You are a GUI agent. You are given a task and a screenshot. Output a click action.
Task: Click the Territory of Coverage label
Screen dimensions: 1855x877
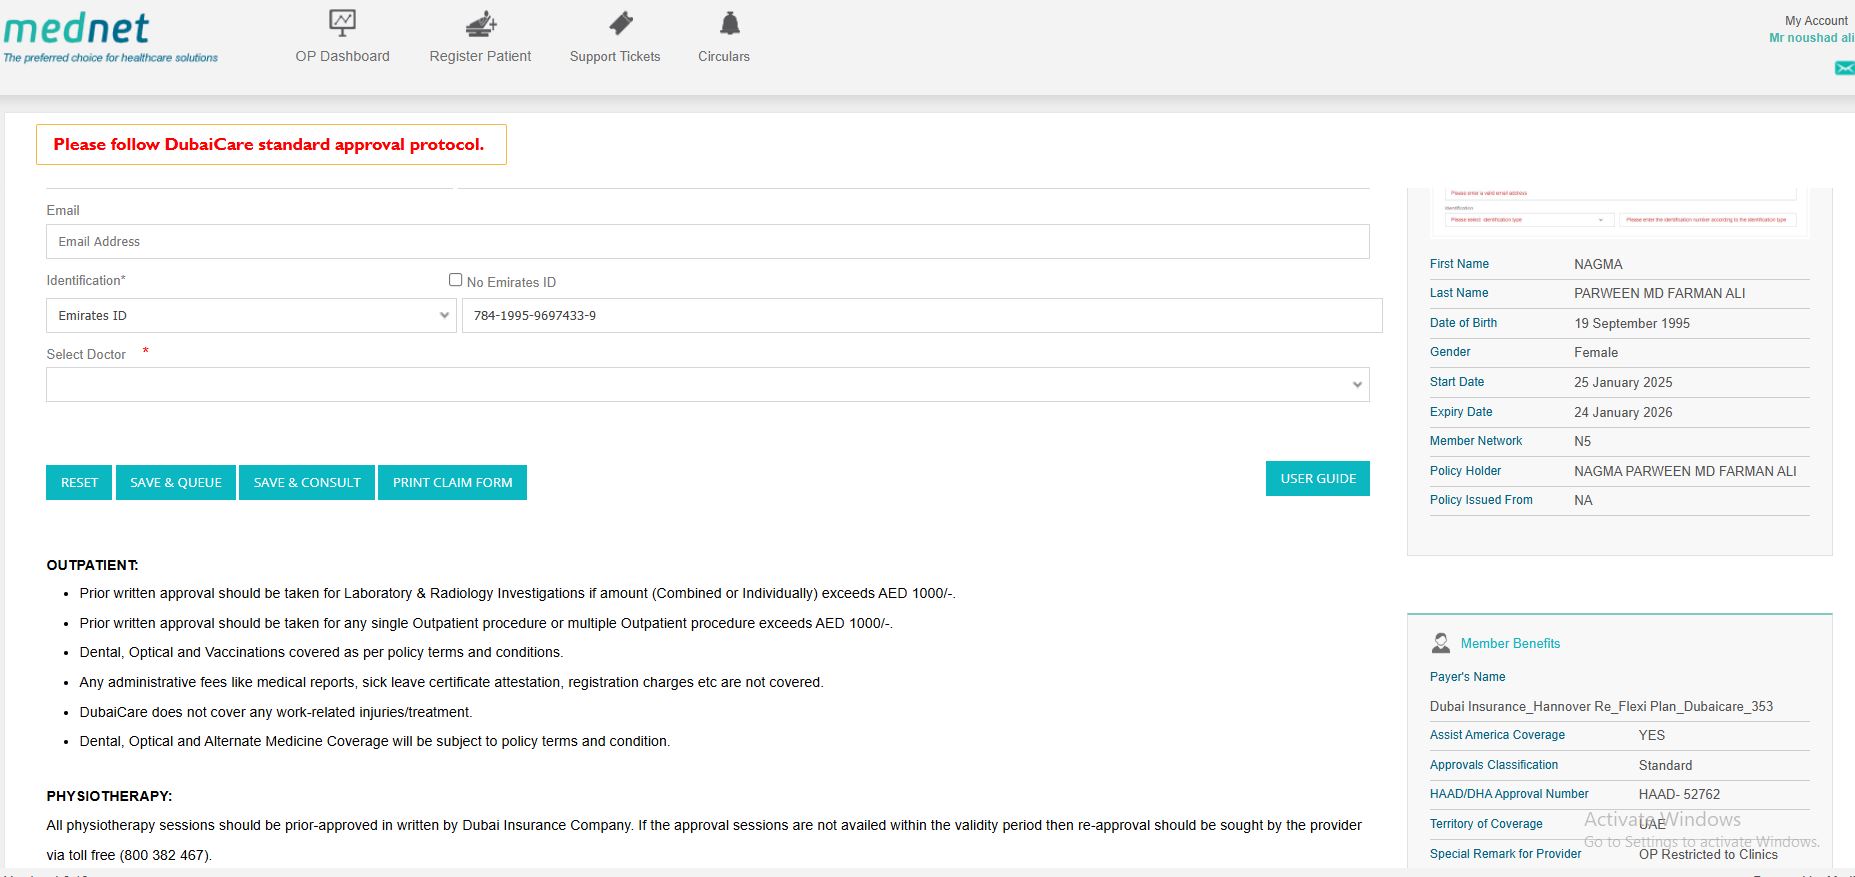click(x=1486, y=824)
